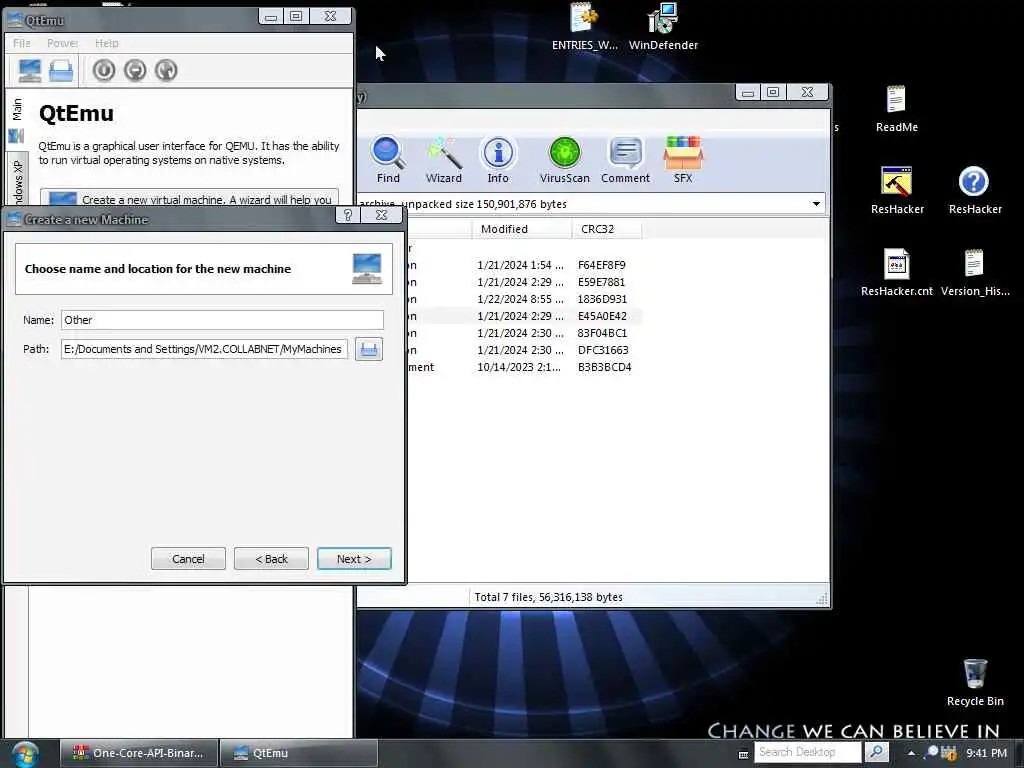Image resolution: width=1024 pixels, height=768 pixels.
Task: Click the keyboard icon left of Search Desktop
Action: tap(743, 754)
